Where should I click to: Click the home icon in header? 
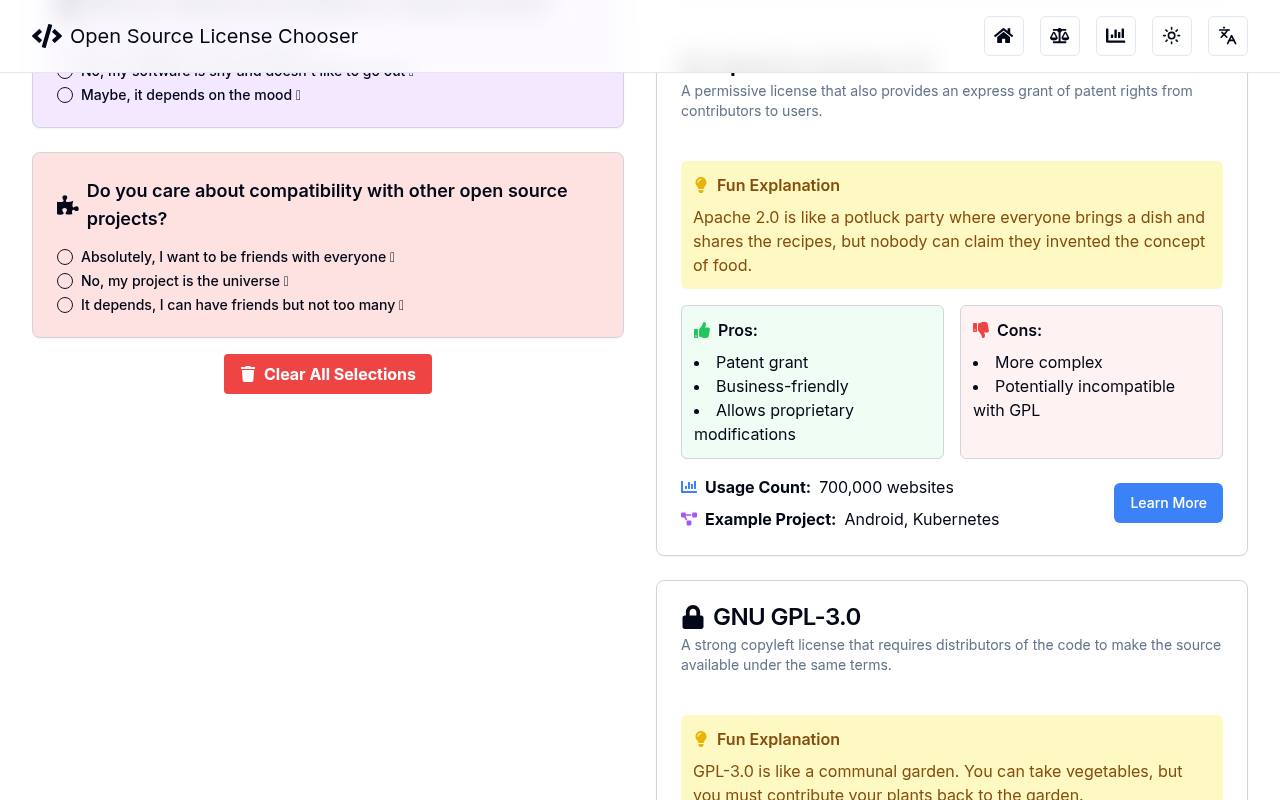point(1003,36)
